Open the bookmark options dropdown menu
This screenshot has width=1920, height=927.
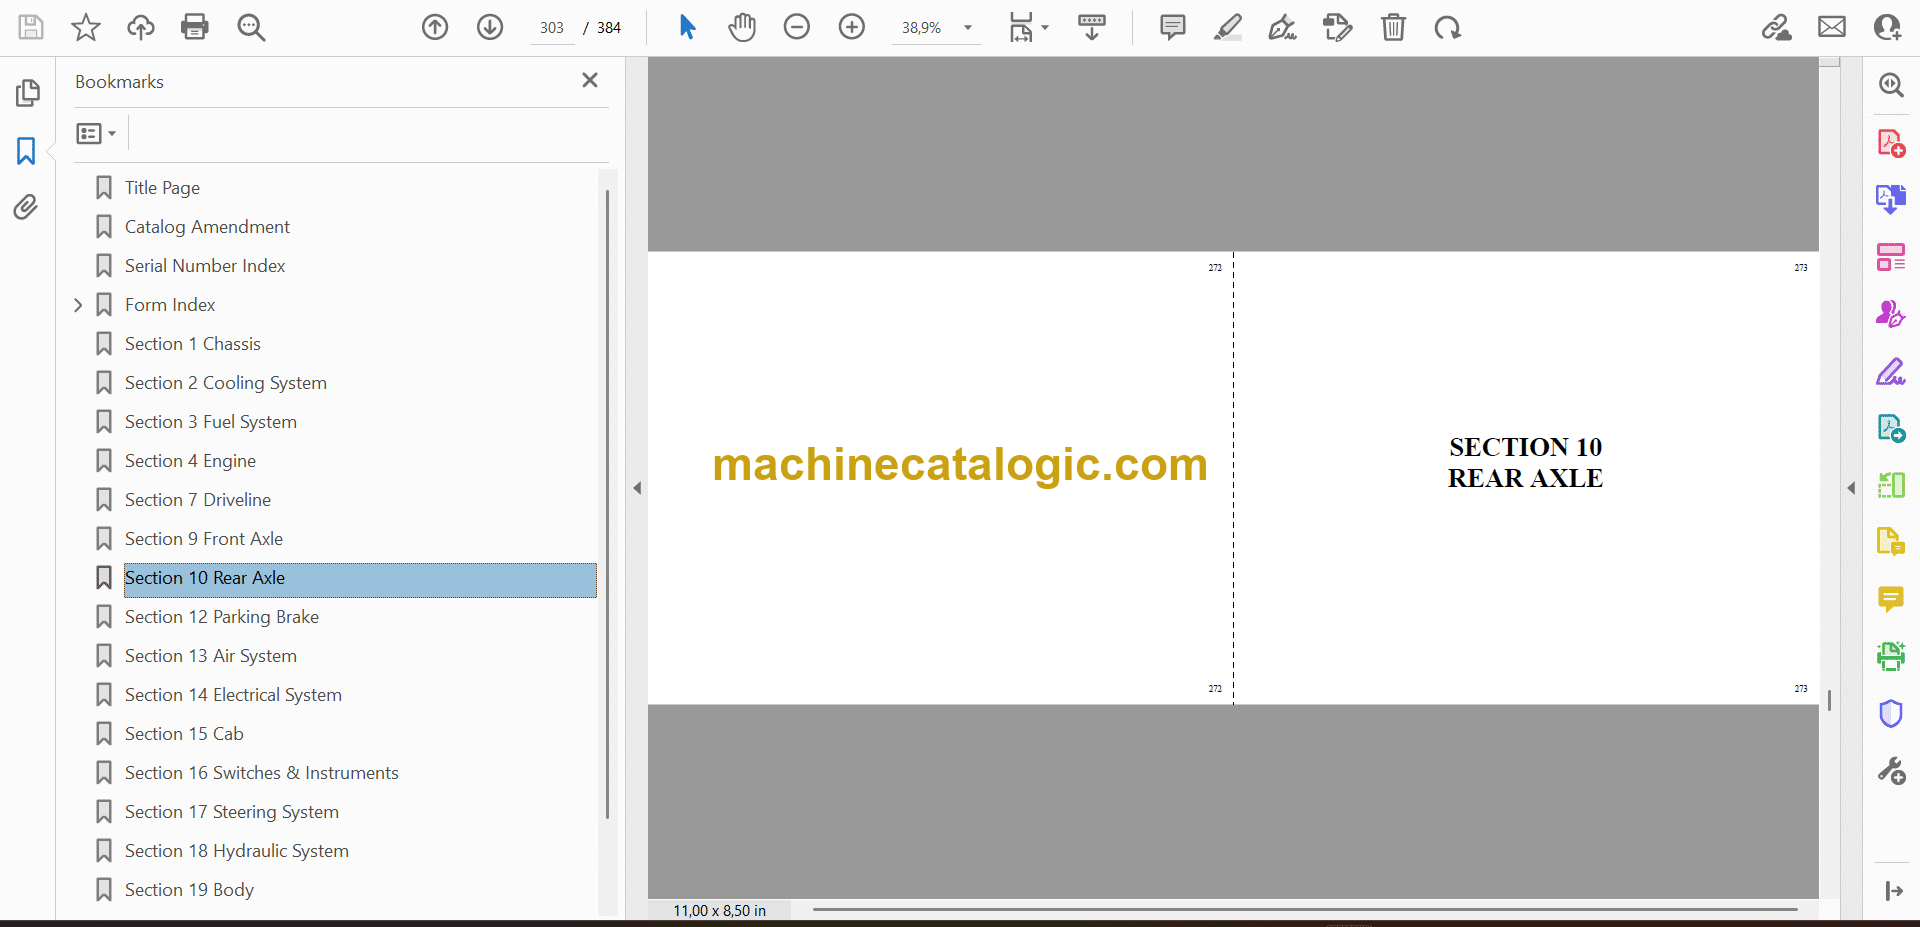96,133
